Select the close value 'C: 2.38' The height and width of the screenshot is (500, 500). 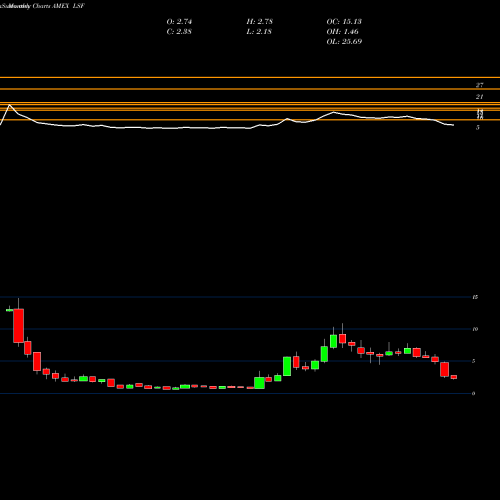[x=179, y=31]
